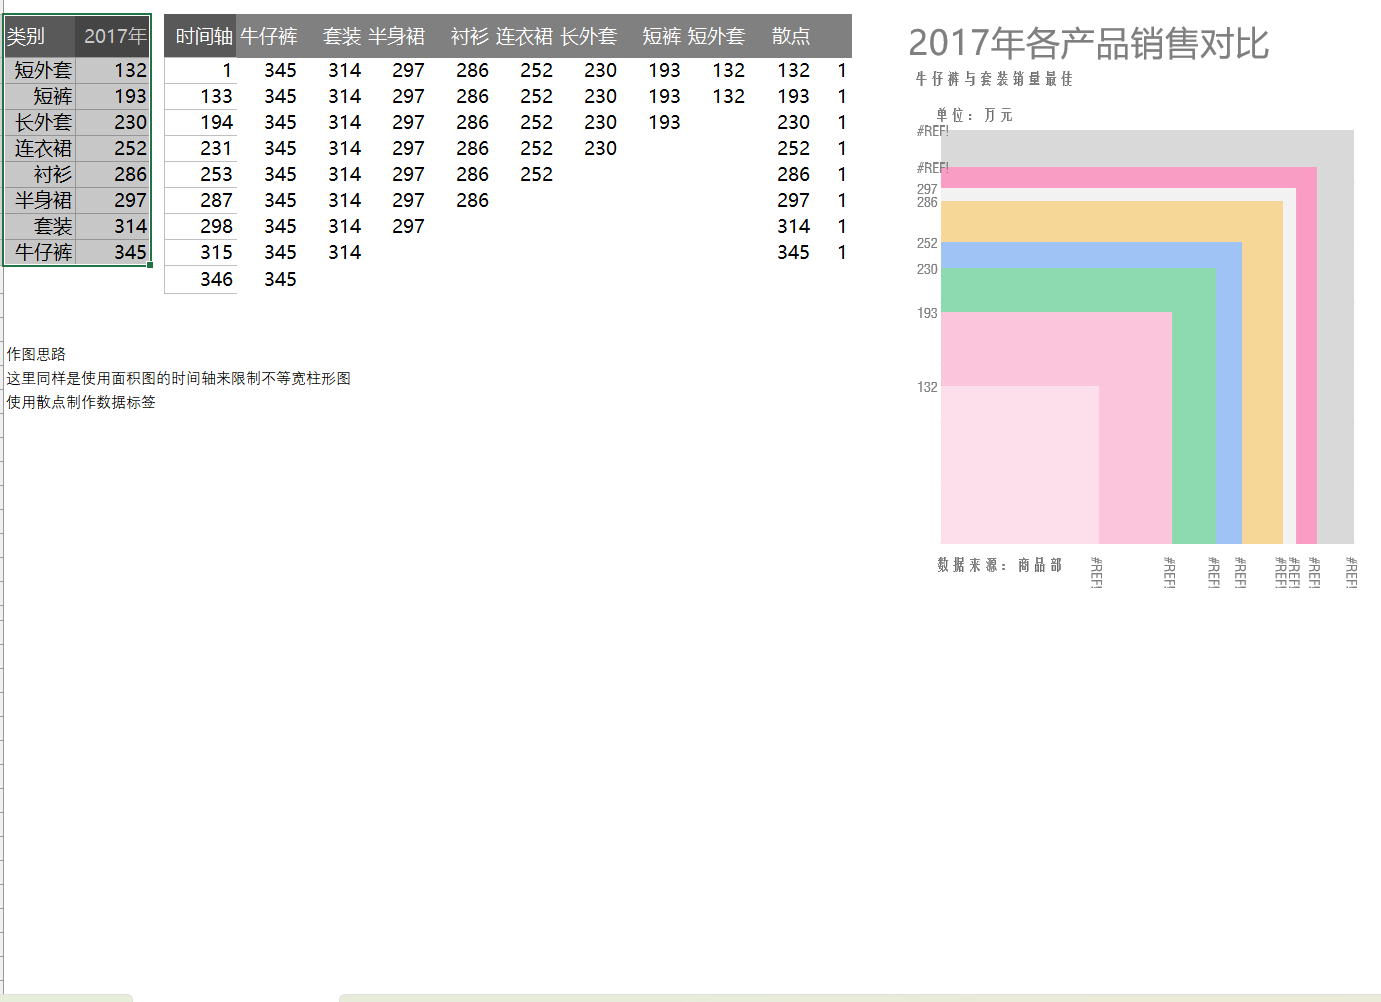The image size is (1381, 1002).
Task: Click time-axis cell with value 231
Action: (200, 148)
